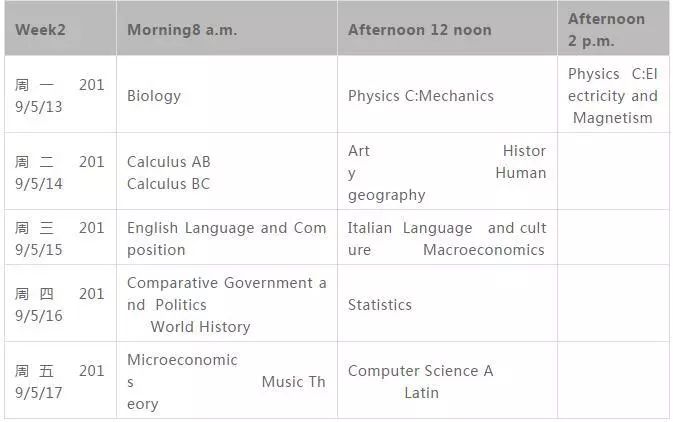Image resolution: width=673 pixels, height=422 pixels.
Task: Click the Calculus AB entry
Action: (169, 162)
